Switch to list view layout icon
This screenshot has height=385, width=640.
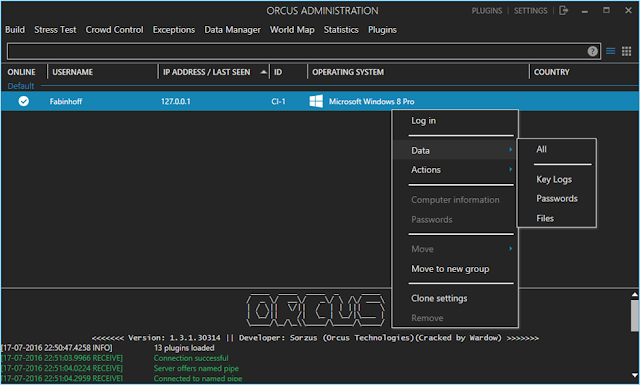point(611,51)
